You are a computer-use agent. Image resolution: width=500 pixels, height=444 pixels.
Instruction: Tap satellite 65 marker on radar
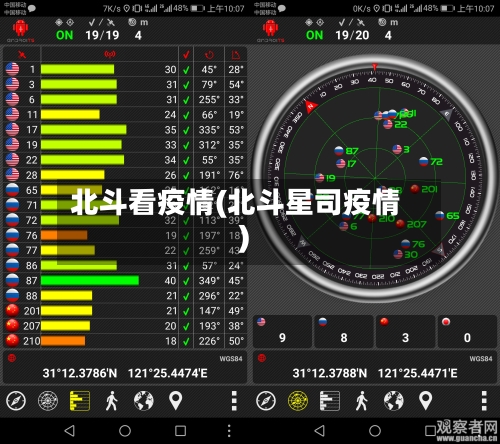(440, 216)
